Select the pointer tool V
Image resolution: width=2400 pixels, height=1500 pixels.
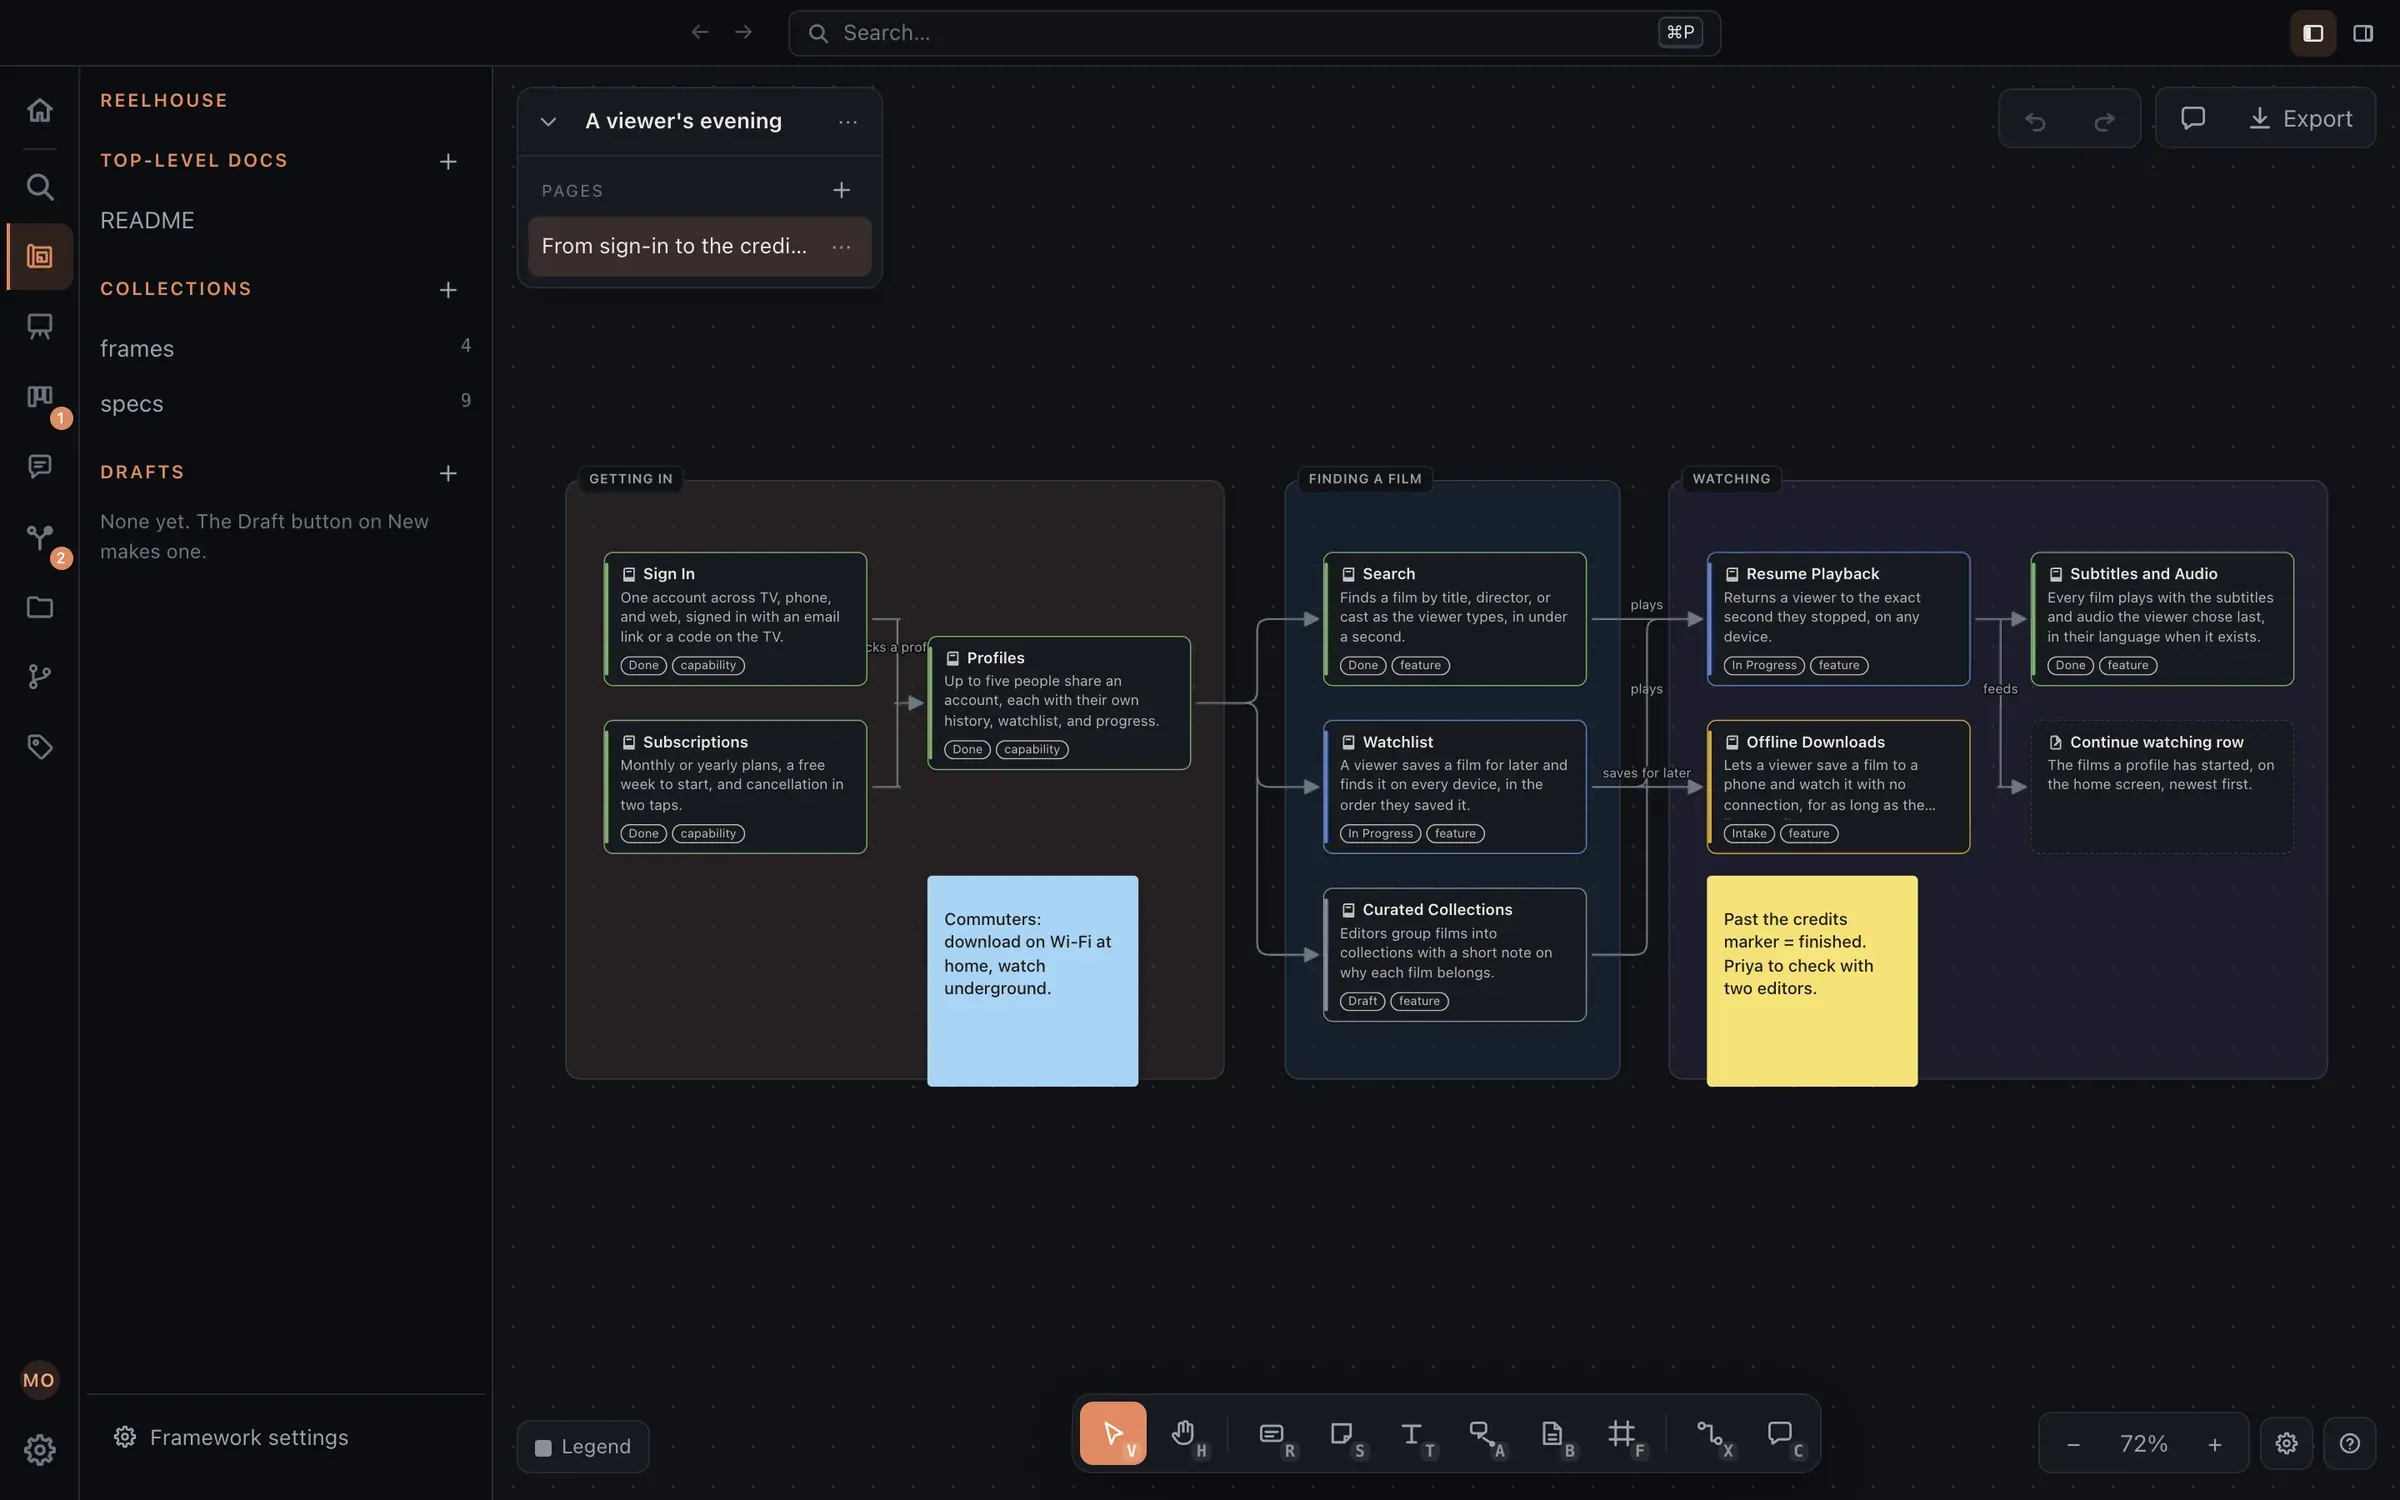tap(1113, 1434)
